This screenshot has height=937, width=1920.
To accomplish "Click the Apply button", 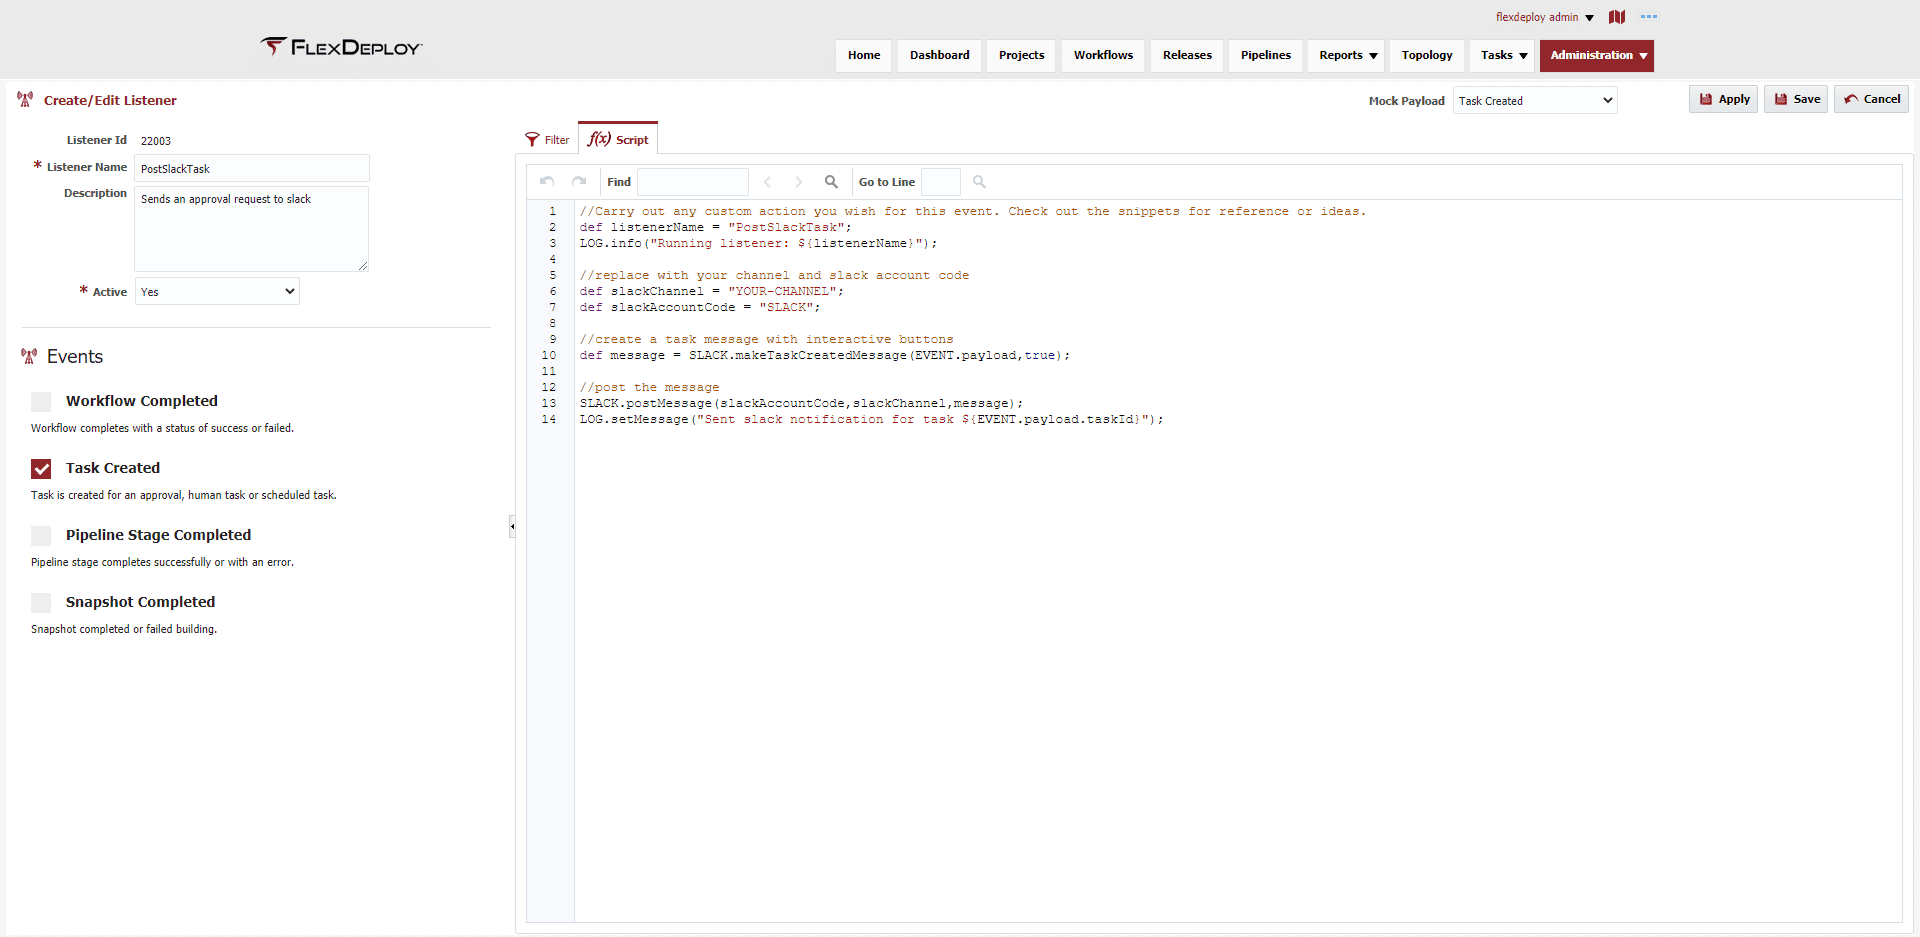I will point(1724,99).
